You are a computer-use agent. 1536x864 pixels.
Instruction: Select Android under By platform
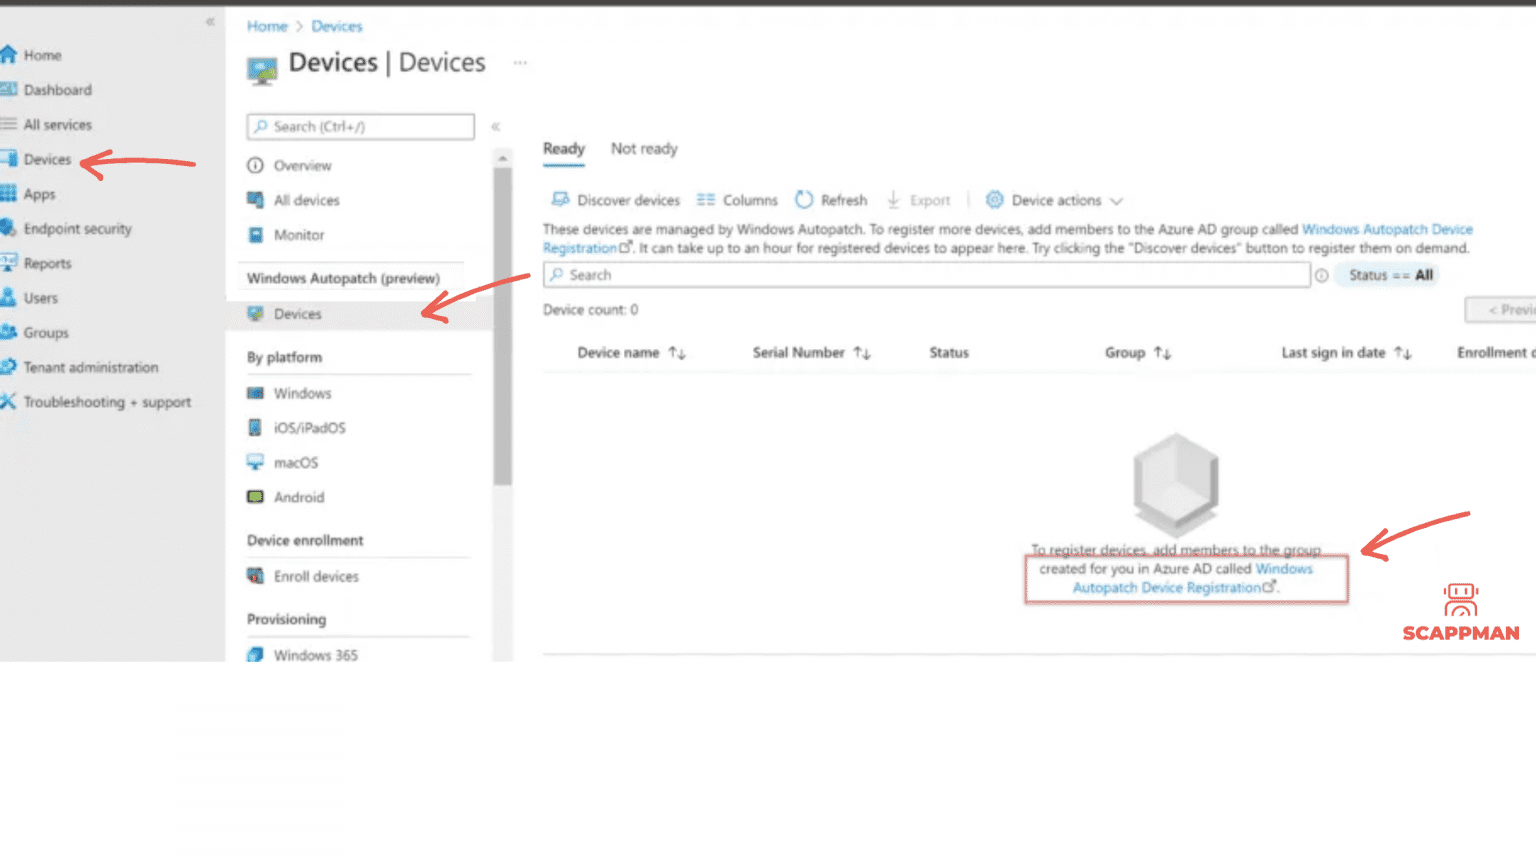[x=297, y=497]
